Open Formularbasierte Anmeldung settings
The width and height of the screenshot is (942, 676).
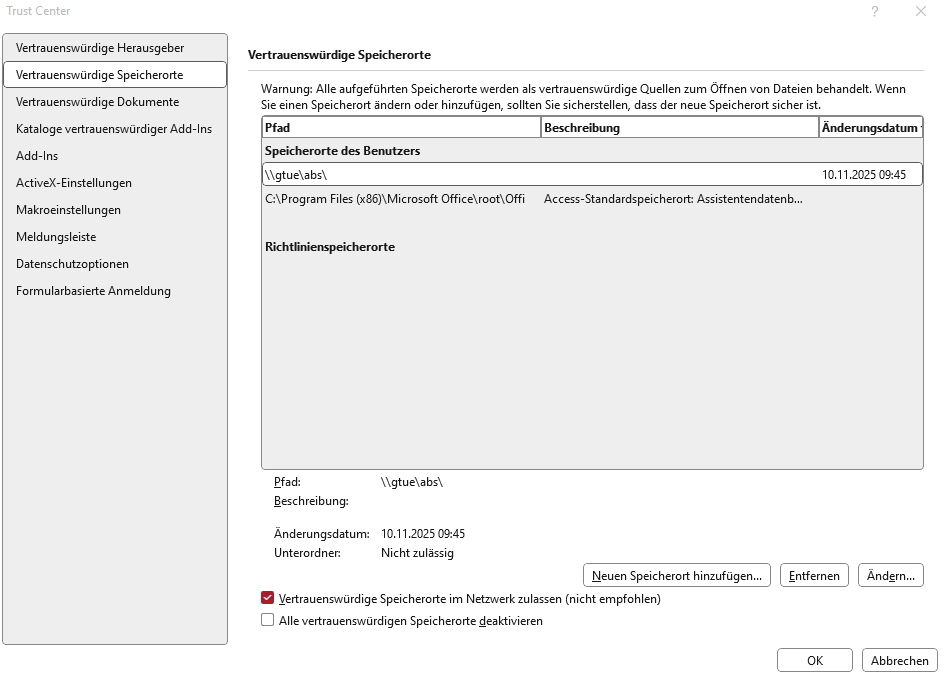[x=93, y=291]
